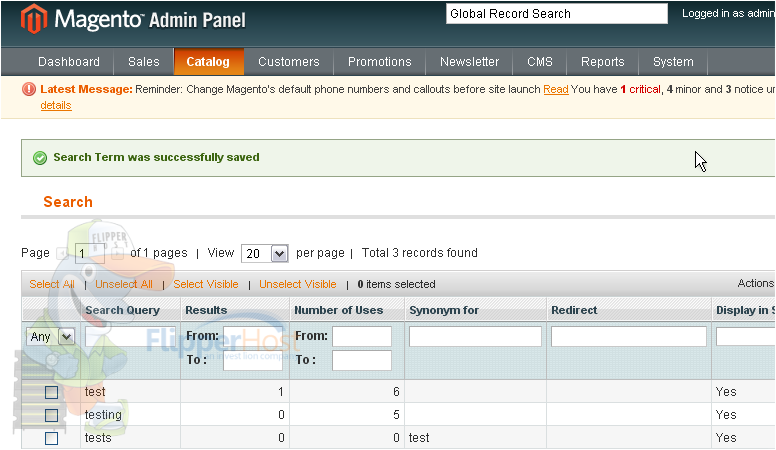The height and width of the screenshot is (450, 776).
Task: Sort by Number of Uses column
Action: point(339,310)
